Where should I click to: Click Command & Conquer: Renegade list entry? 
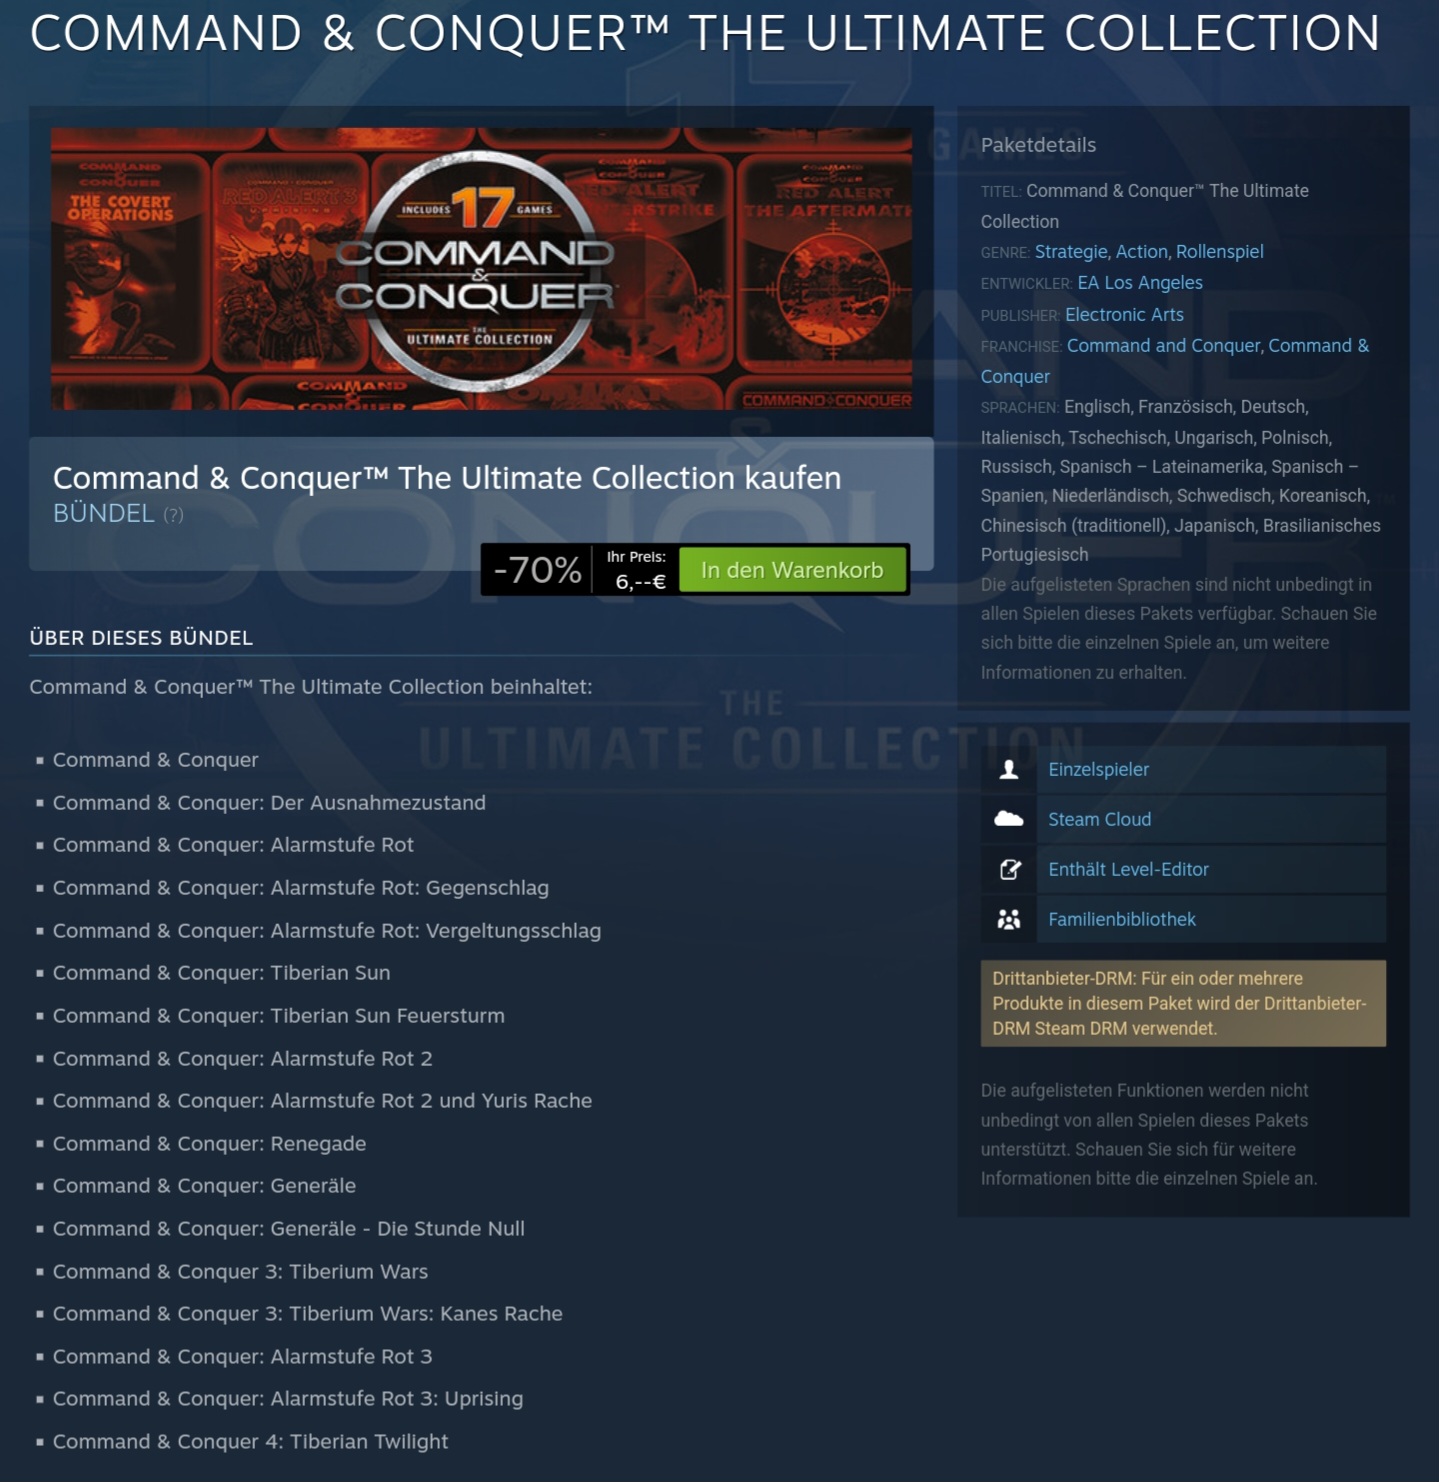pos(209,1143)
